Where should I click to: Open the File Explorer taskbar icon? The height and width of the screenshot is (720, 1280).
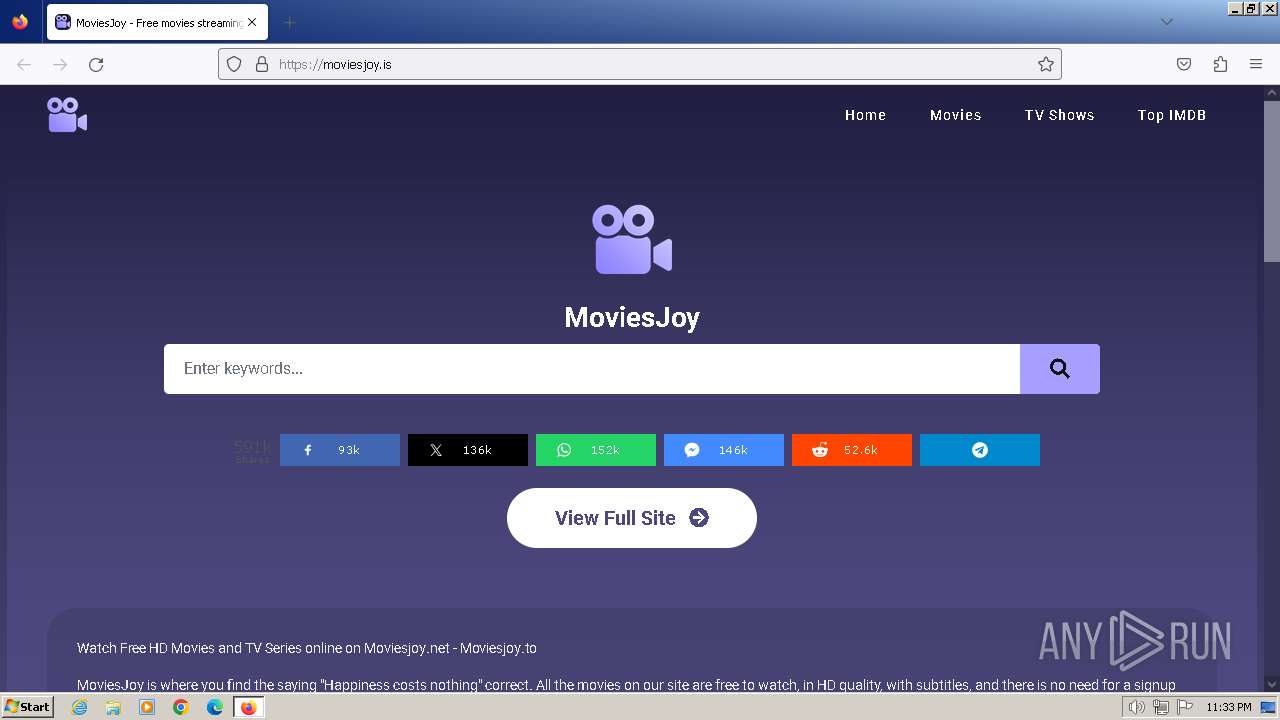tap(113, 707)
